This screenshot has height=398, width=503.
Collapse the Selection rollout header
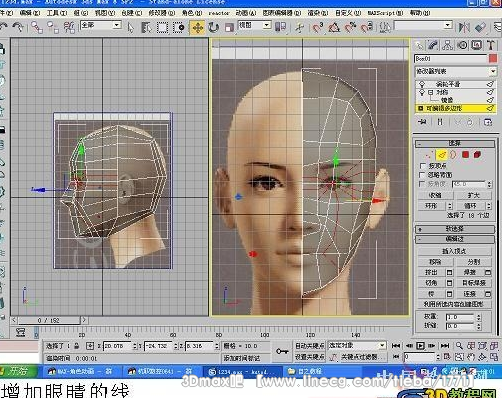(x=455, y=144)
